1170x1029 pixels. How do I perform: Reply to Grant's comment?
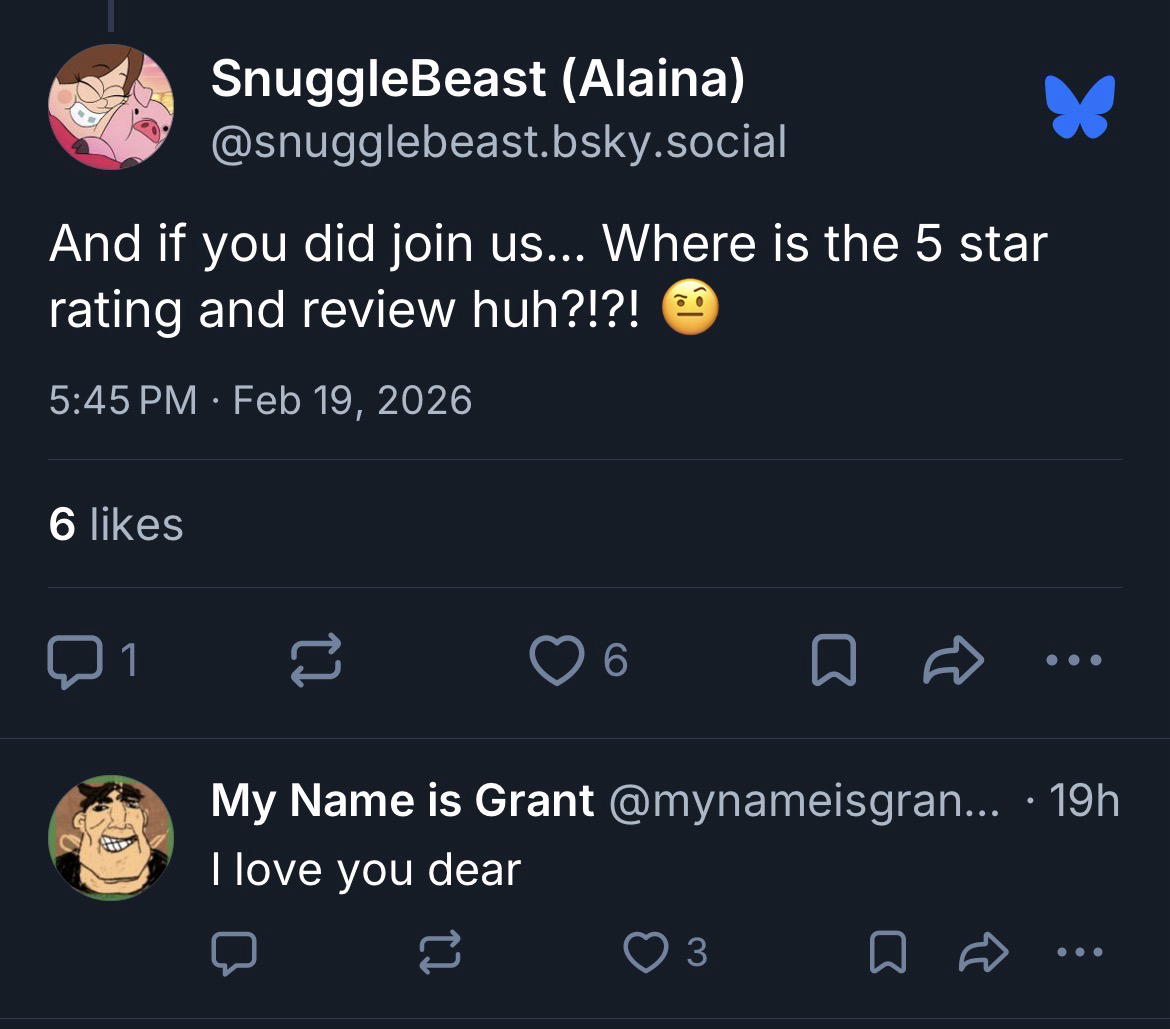[x=233, y=952]
